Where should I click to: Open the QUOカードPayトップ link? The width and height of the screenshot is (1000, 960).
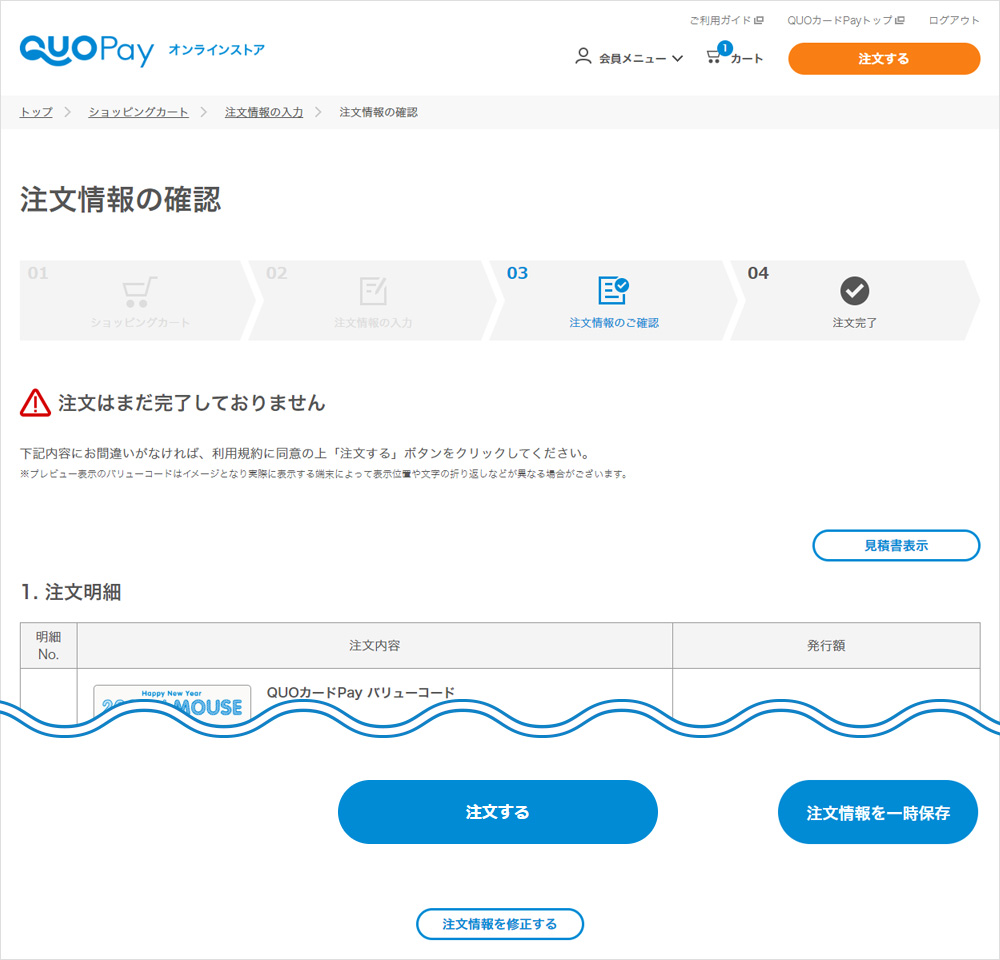pyautogui.click(x=845, y=20)
